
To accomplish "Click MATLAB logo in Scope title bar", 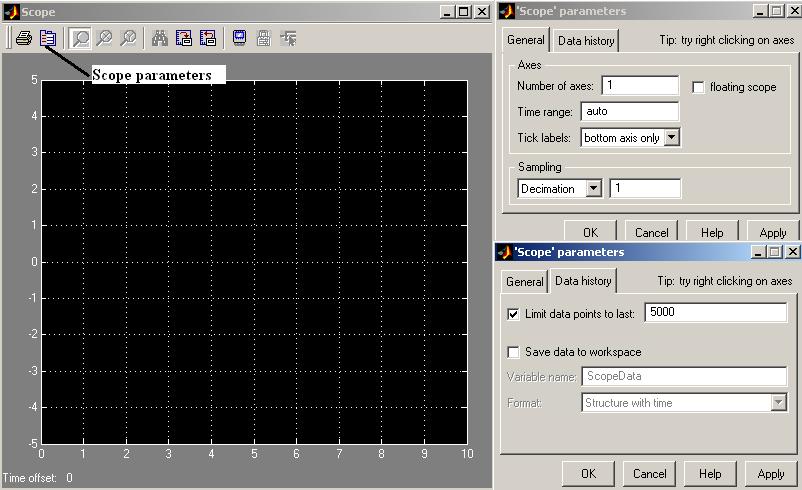I will [x=11, y=12].
